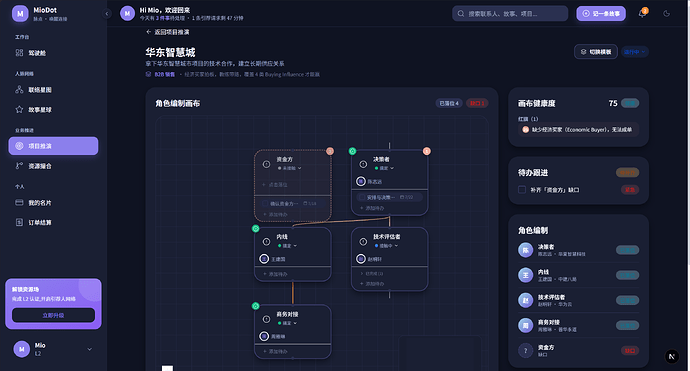The width and height of the screenshot is (690, 371).
Task: Open the 联络星图 network icon in sidebar
Action: point(19,90)
